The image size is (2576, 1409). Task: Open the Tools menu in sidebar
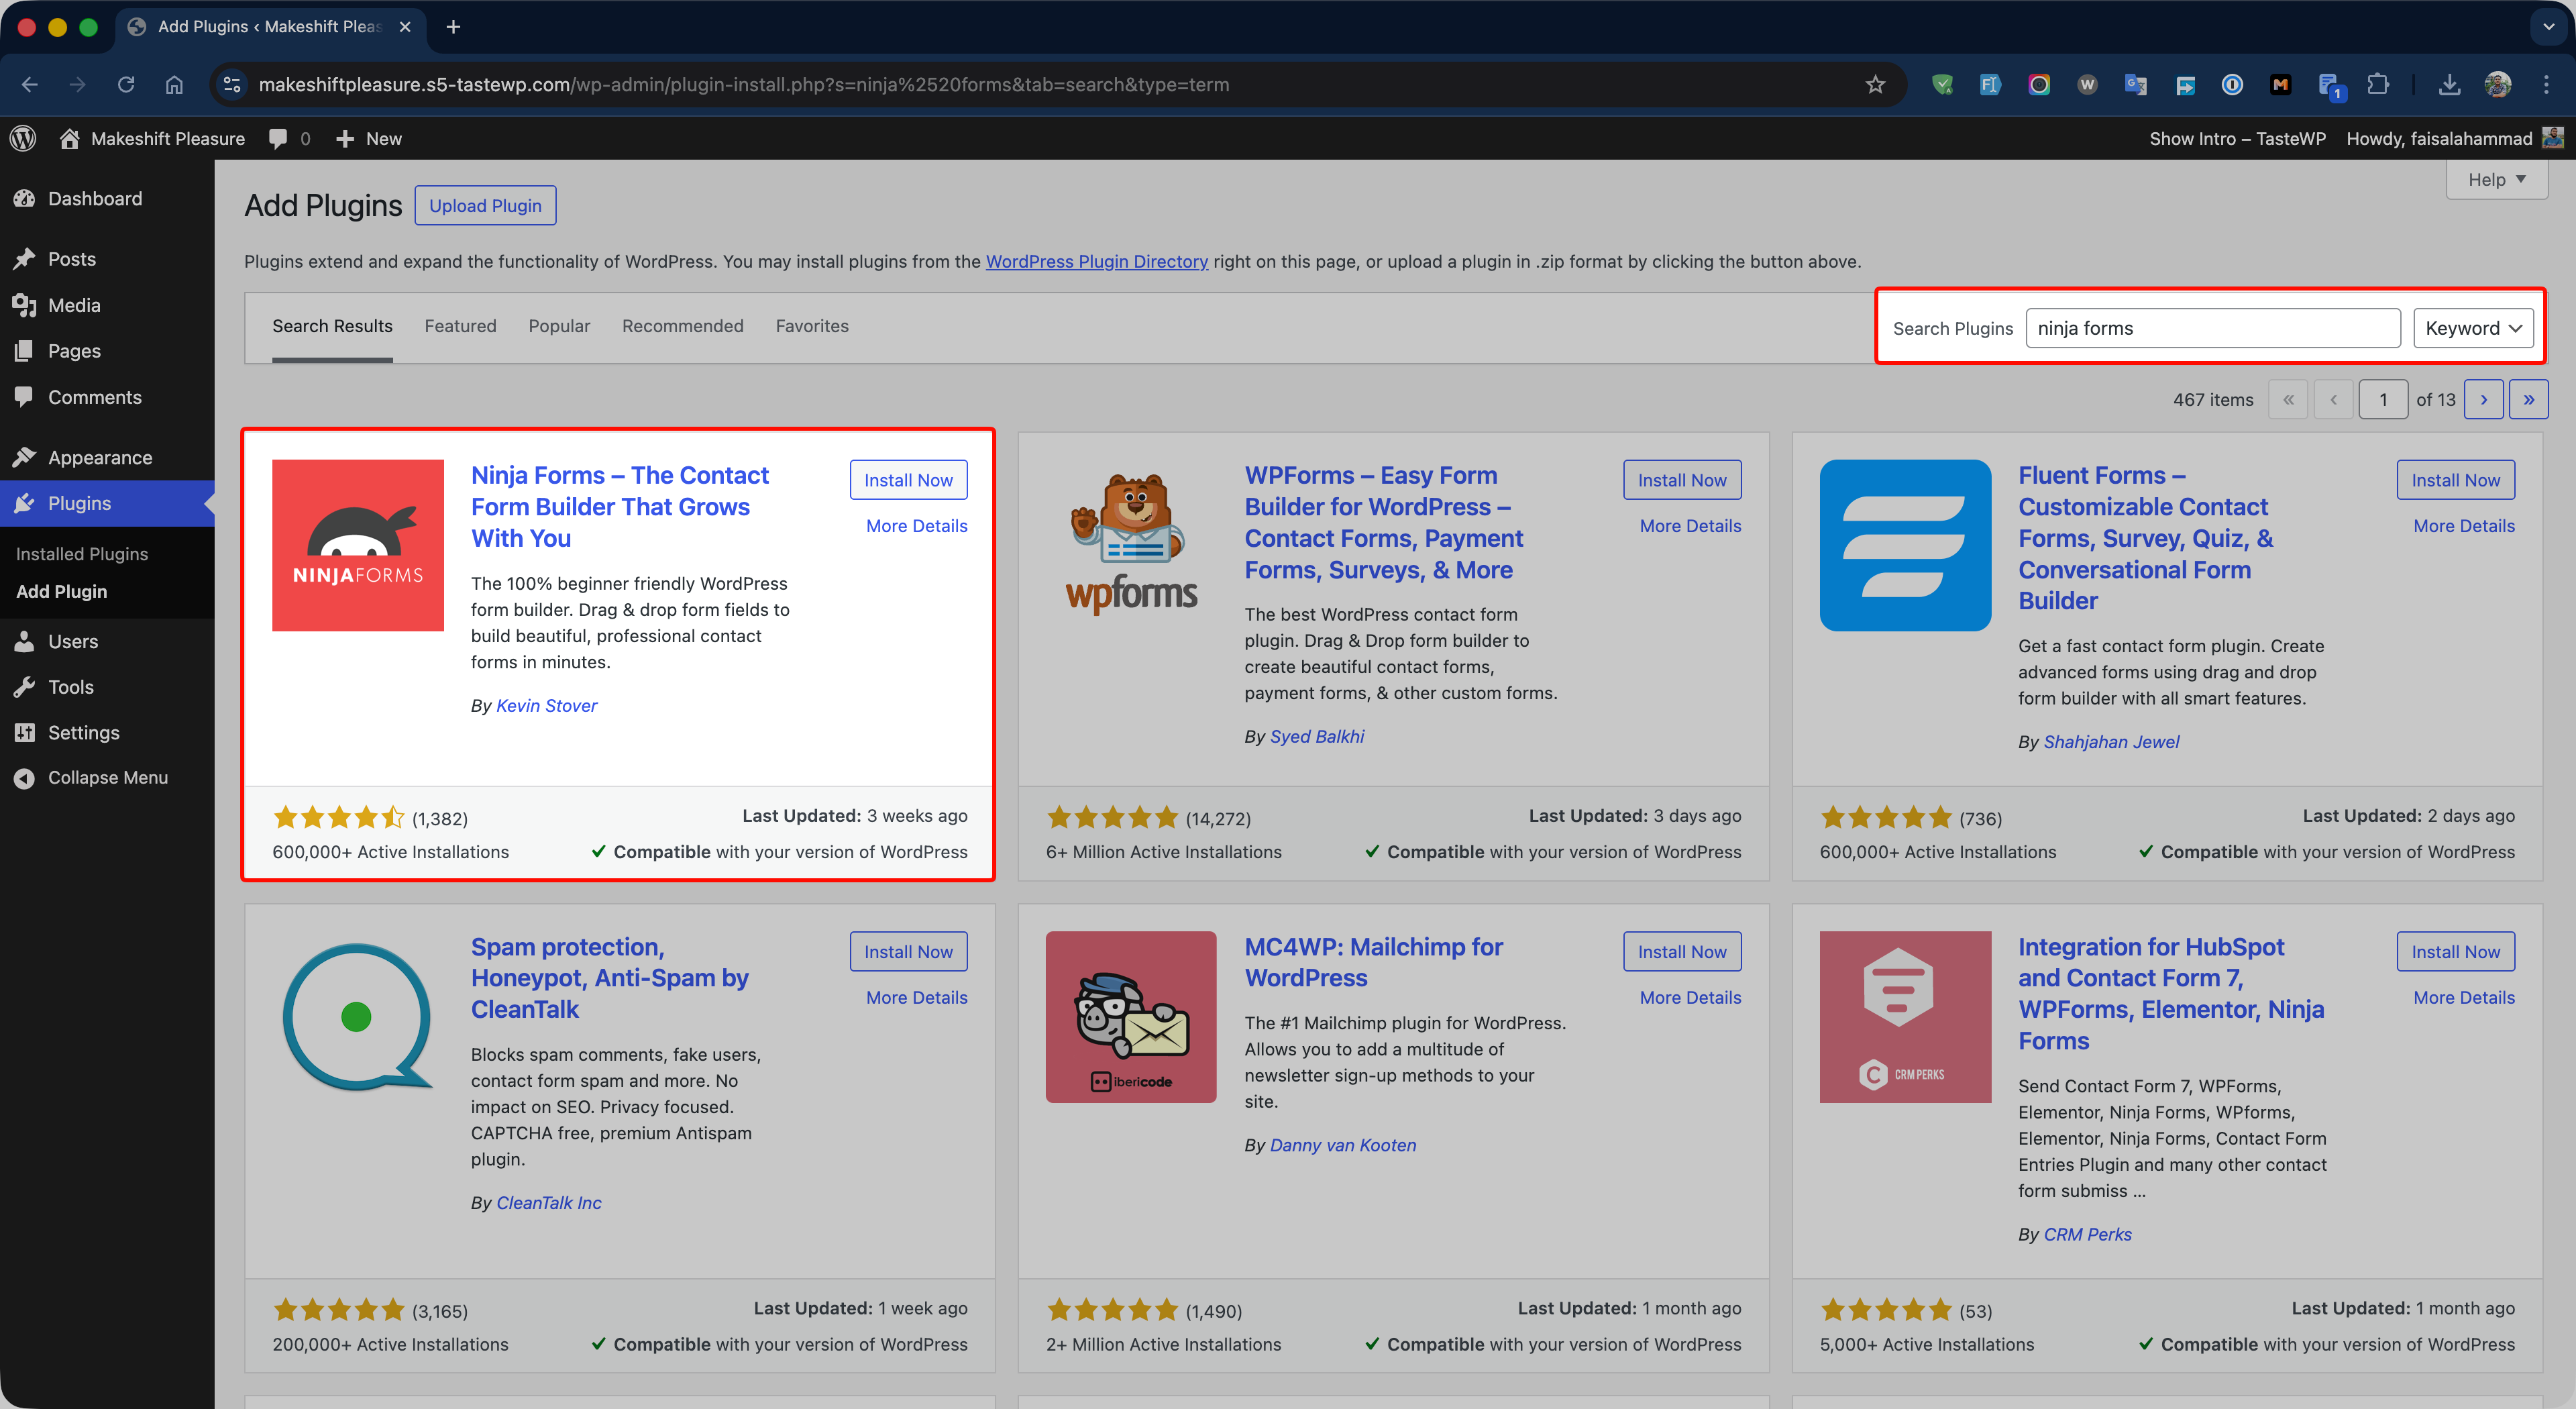(x=70, y=686)
